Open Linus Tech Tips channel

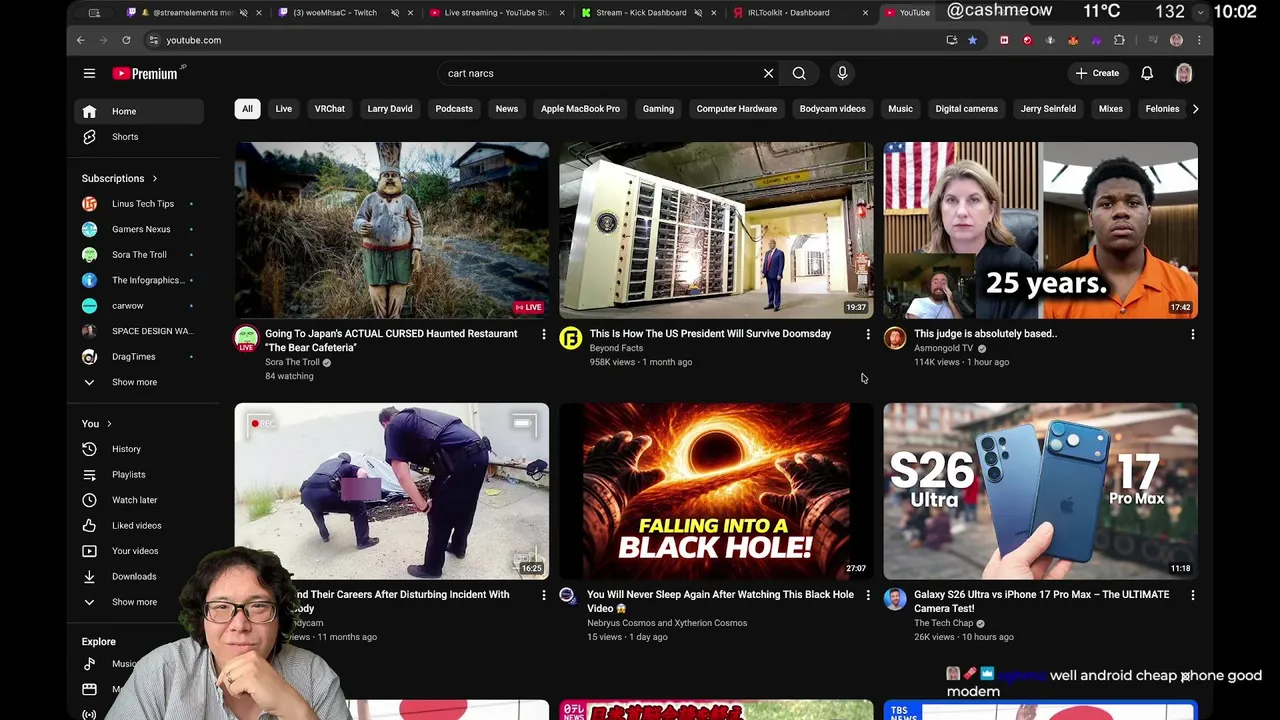click(139, 204)
